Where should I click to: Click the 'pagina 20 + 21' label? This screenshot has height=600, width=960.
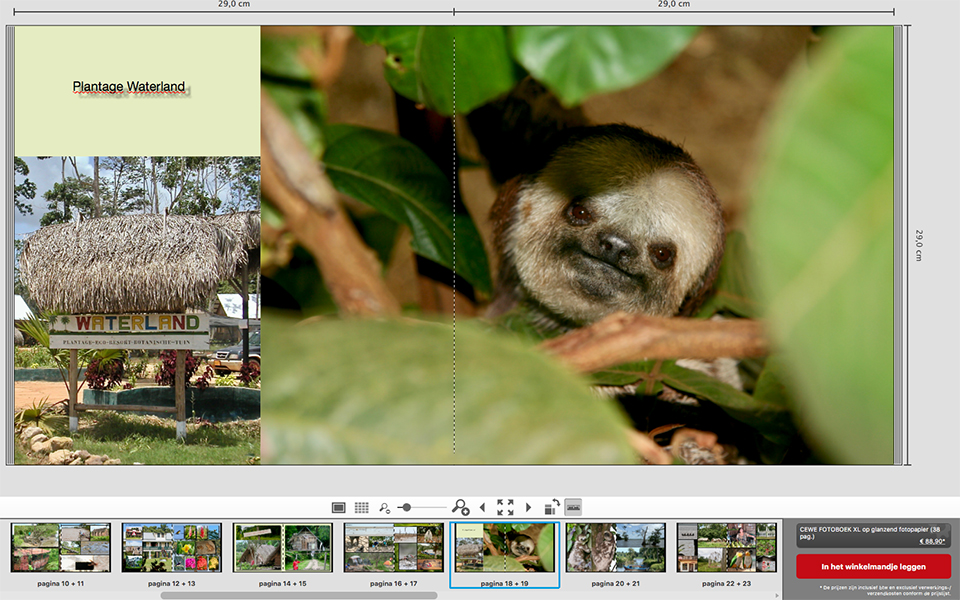(x=615, y=583)
